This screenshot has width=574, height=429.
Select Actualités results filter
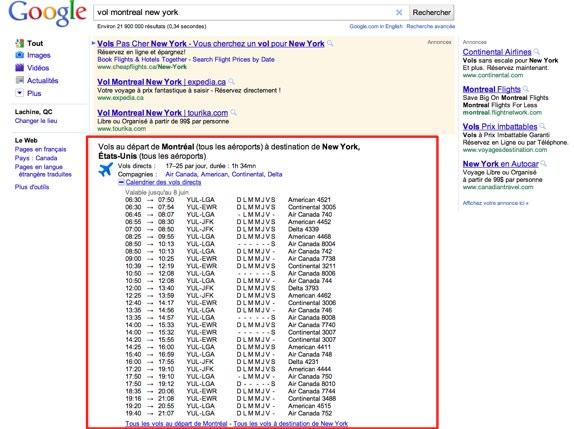[42, 81]
